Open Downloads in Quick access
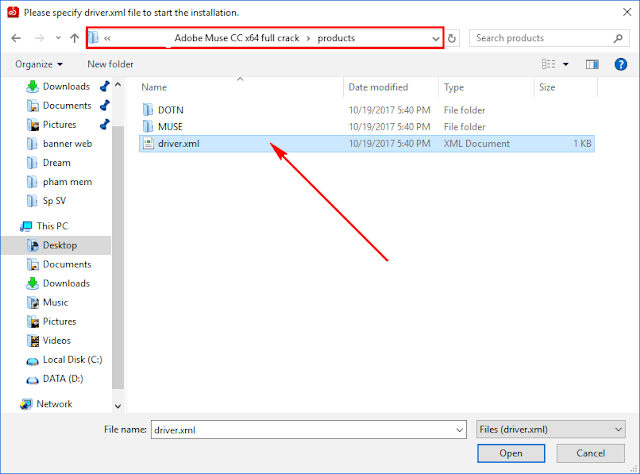The width and height of the screenshot is (640, 474). [x=66, y=87]
